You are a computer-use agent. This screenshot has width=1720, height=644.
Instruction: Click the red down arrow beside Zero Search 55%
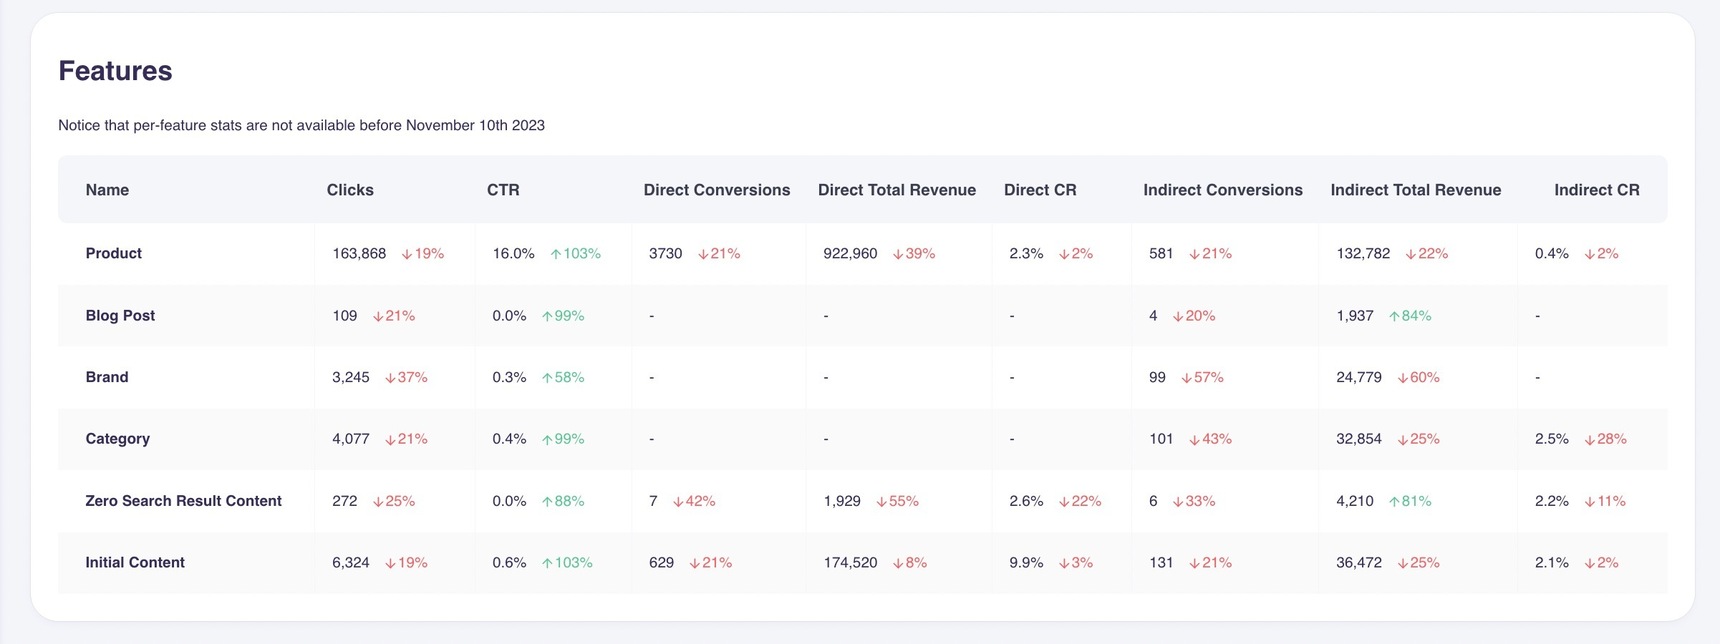tap(881, 501)
